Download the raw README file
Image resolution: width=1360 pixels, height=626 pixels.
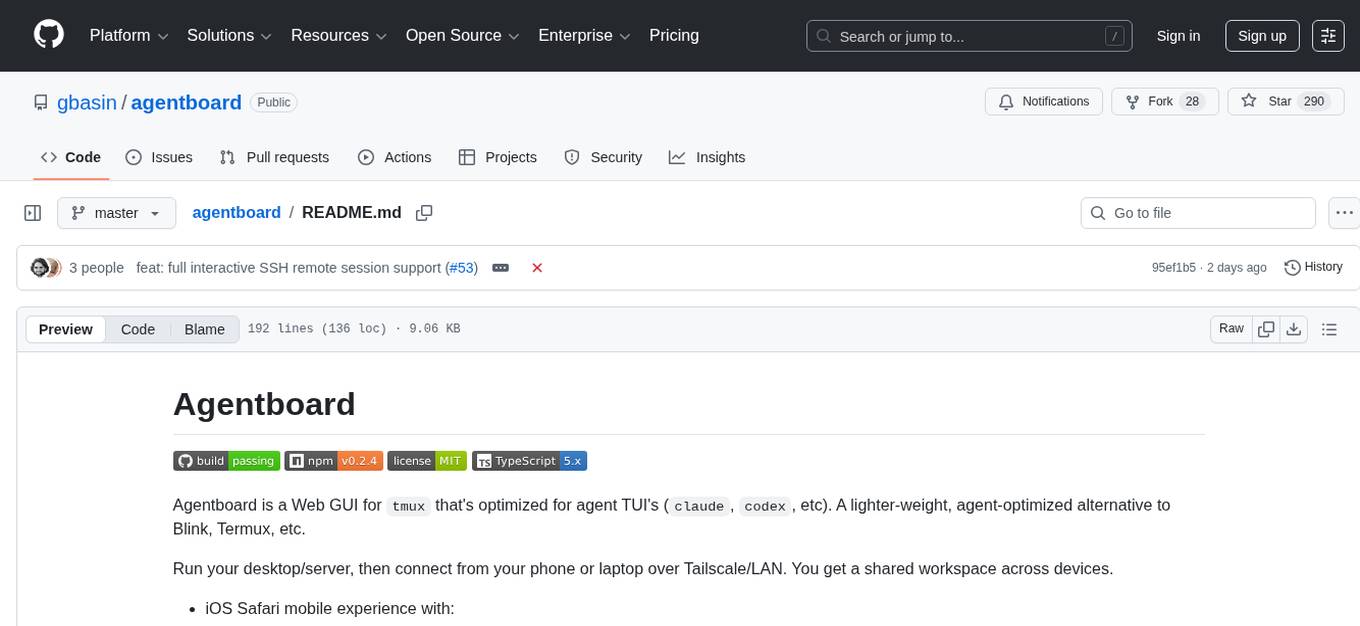coord(1294,328)
